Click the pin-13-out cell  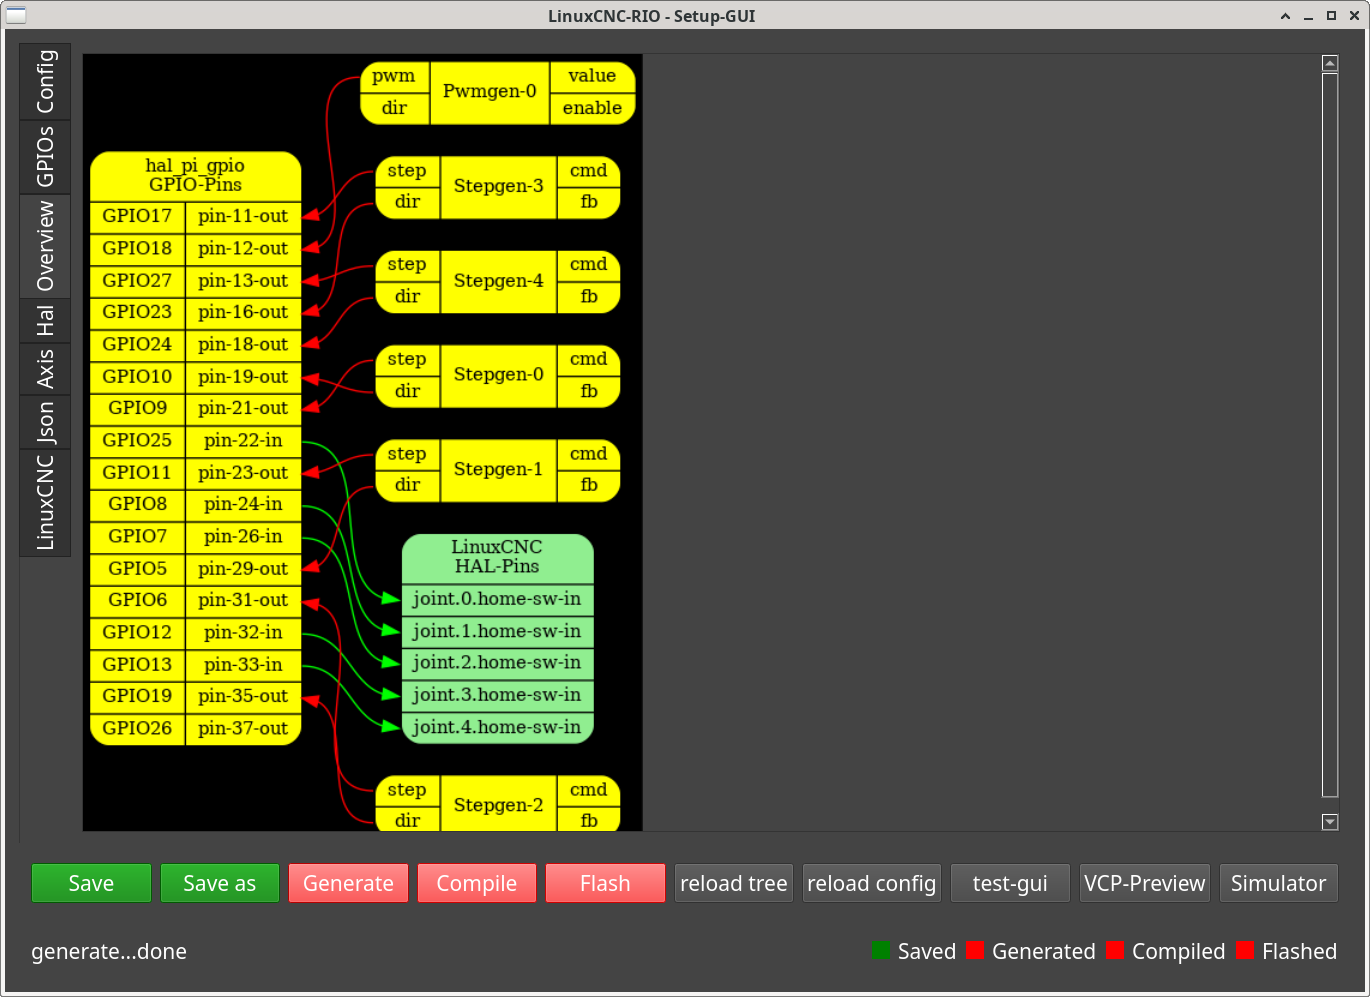(243, 281)
